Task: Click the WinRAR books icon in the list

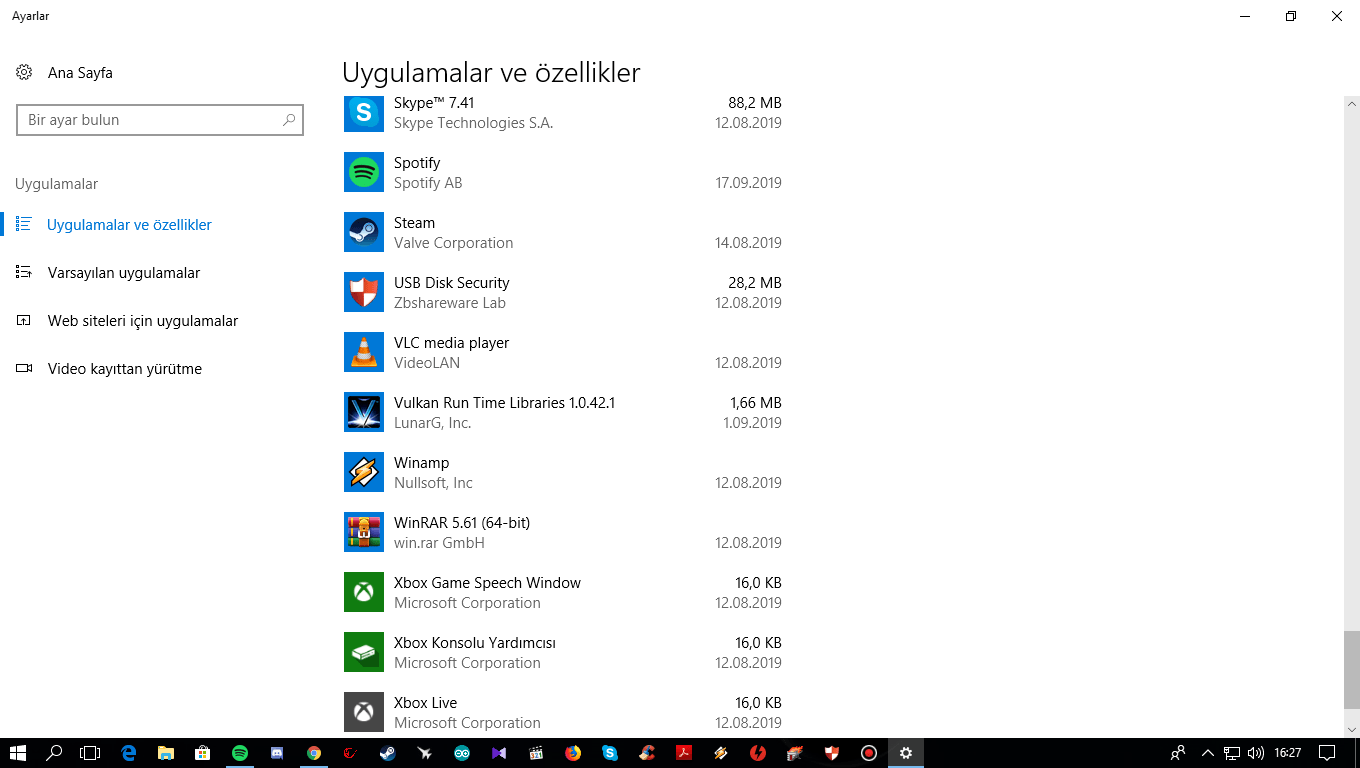Action: (x=364, y=532)
